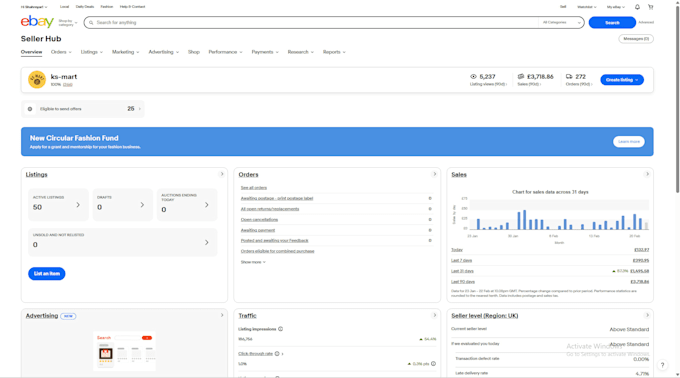
Task: Expand the Marketing menu
Action: pyautogui.click(x=126, y=52)
